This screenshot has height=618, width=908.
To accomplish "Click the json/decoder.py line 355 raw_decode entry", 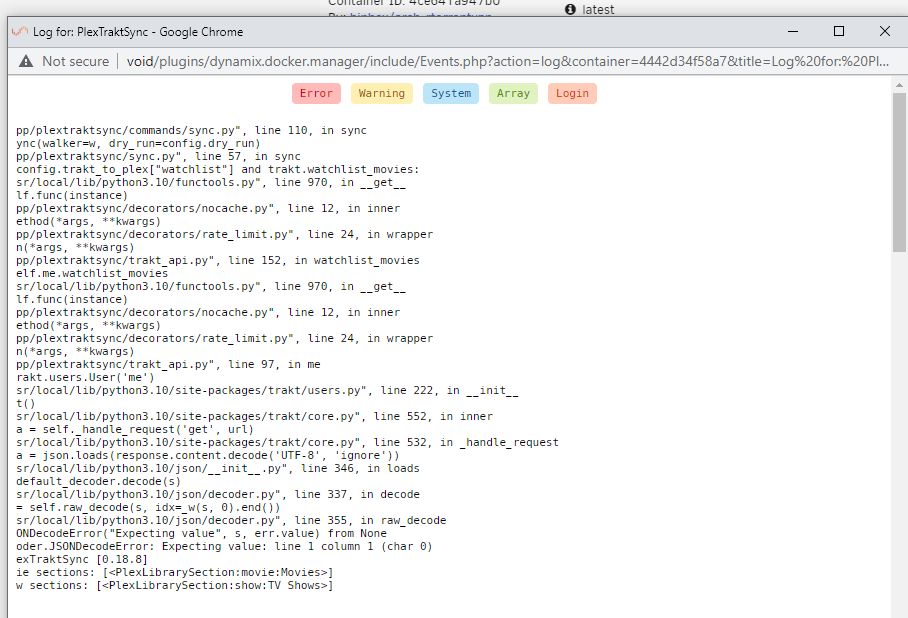I will [231, 520].
